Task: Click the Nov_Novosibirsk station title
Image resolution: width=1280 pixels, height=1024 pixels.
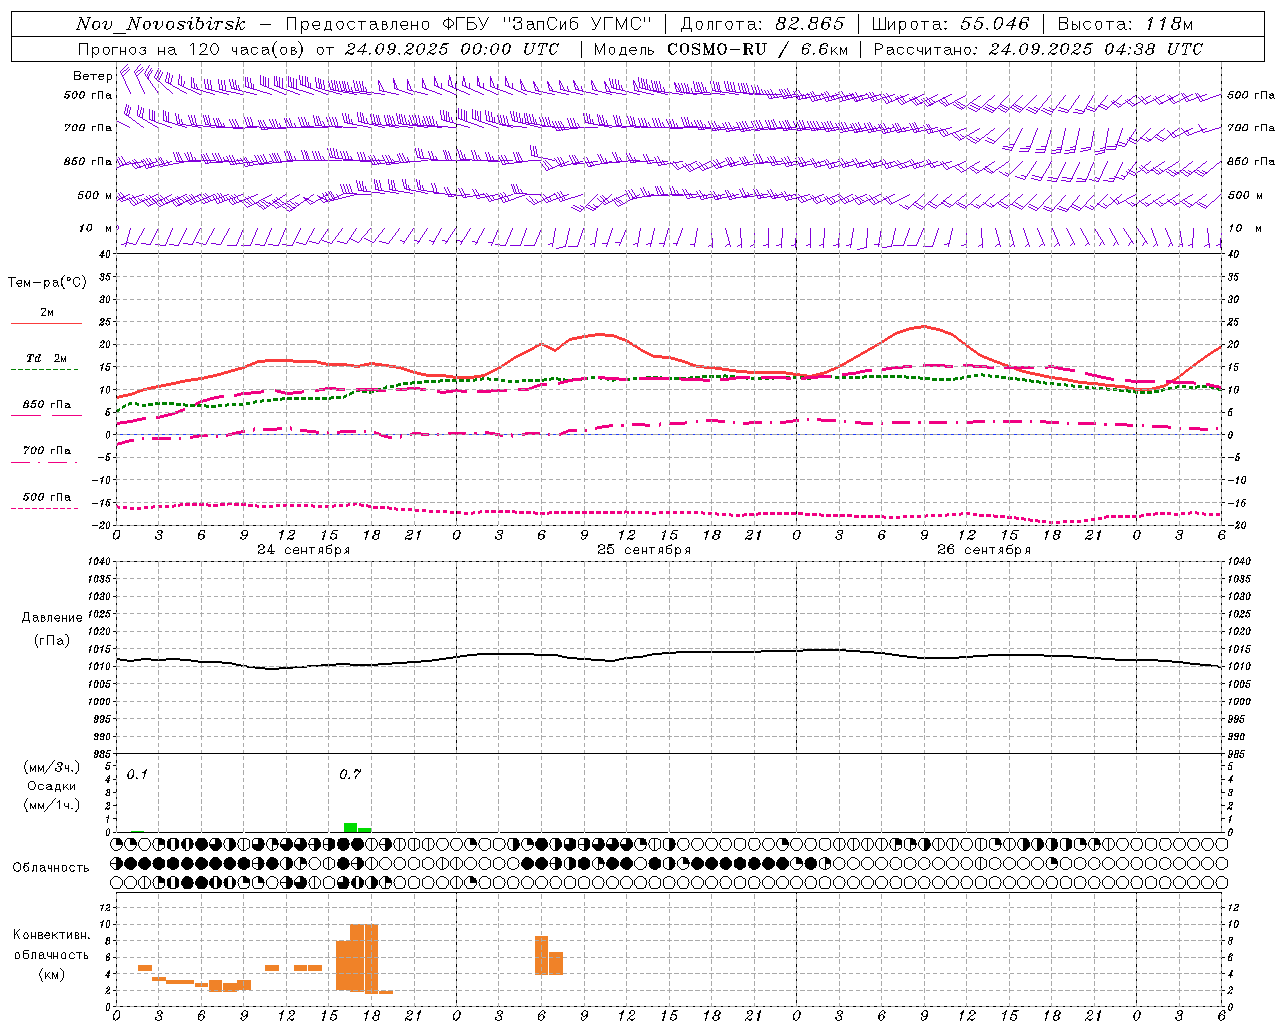Action: [161, 24]
